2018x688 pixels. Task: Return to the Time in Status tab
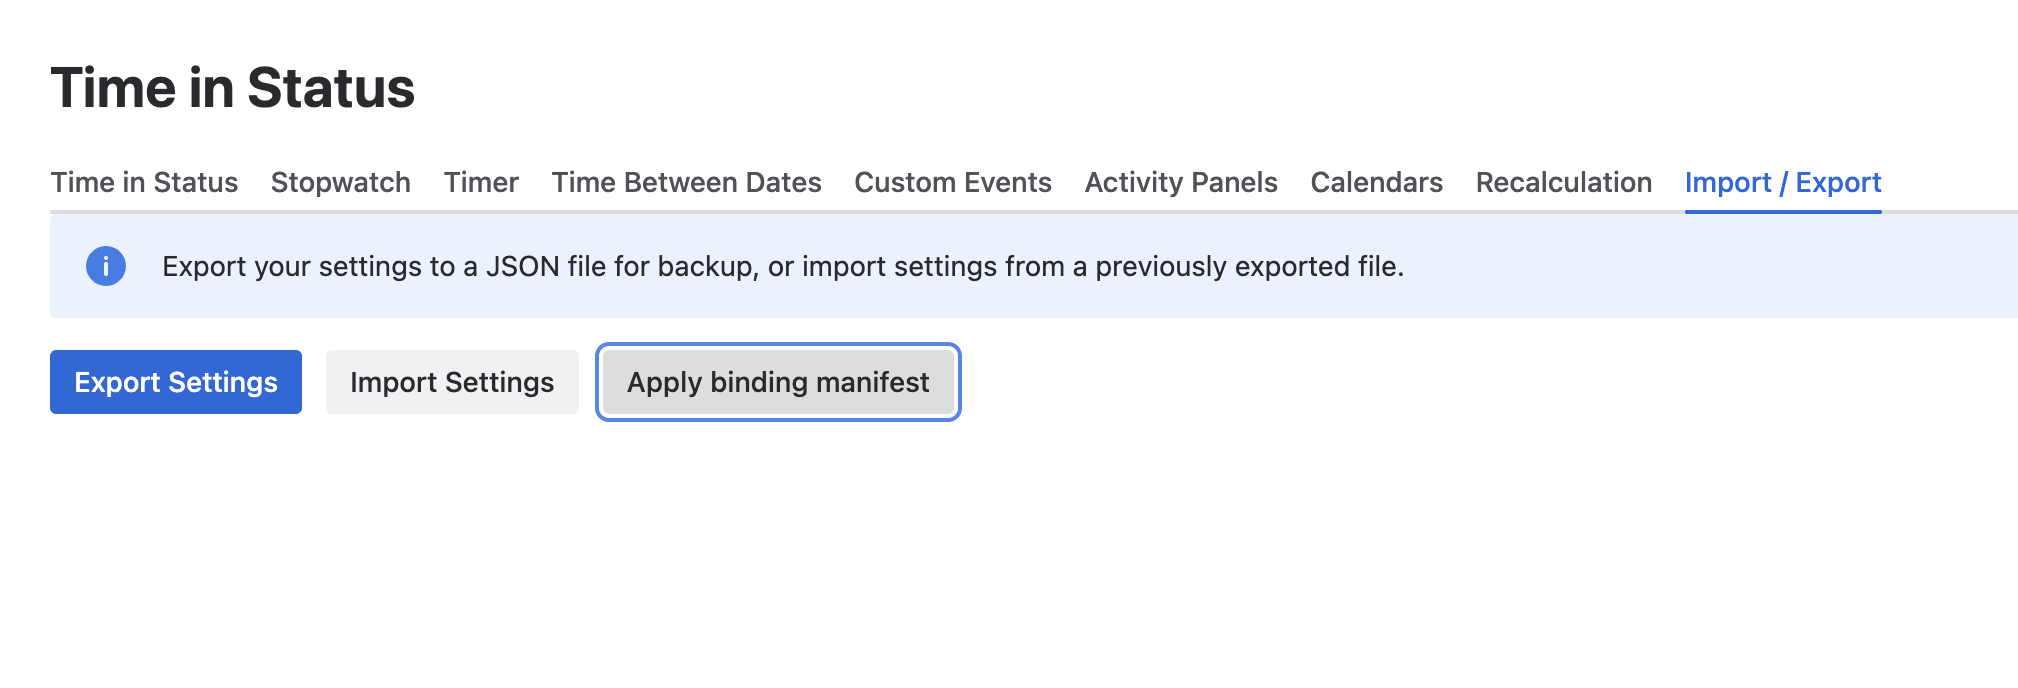[144, 182]
